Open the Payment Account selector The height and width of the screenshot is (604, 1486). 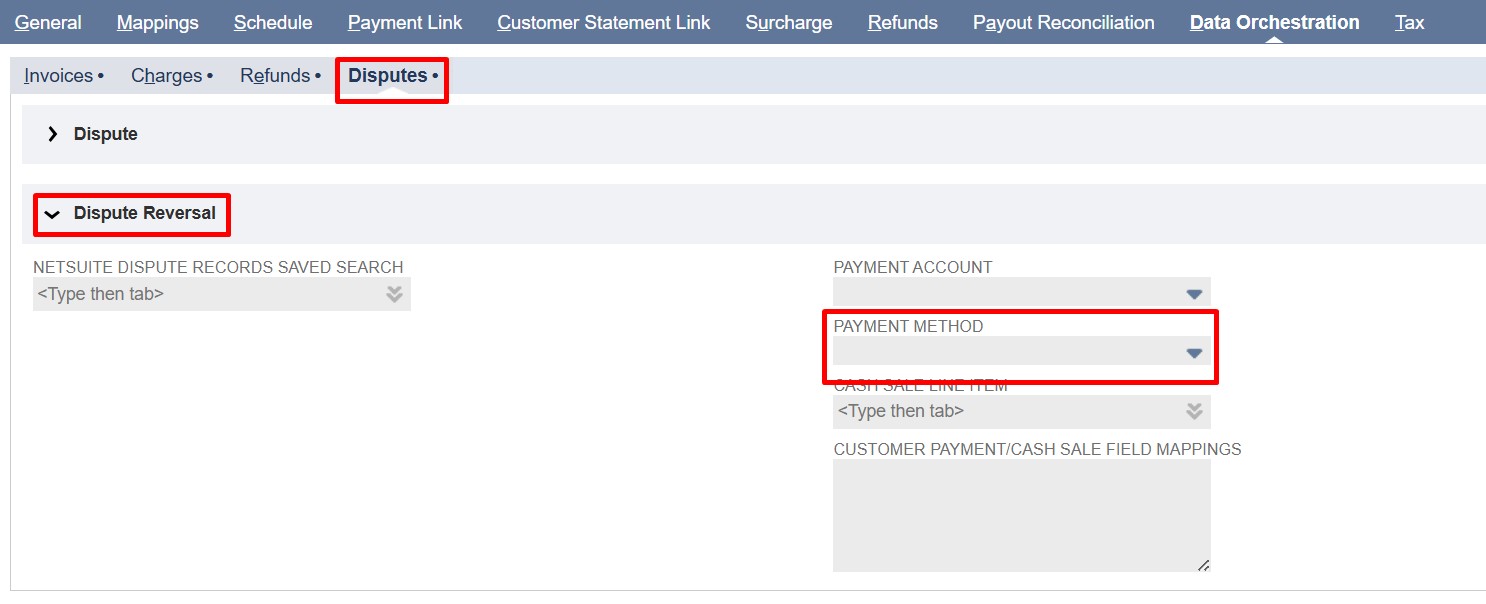pyautogui.click(x=1020, y=292)
